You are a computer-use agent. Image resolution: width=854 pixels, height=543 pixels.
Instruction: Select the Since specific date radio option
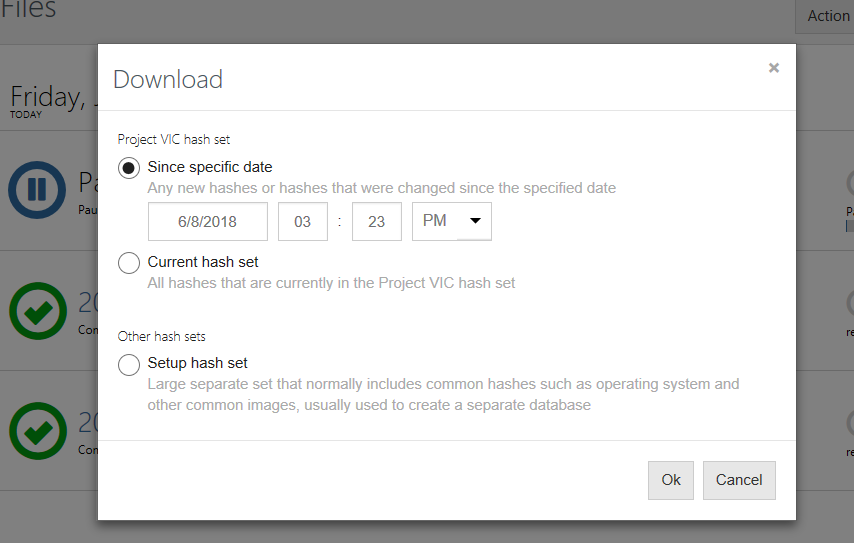(129, 168)
